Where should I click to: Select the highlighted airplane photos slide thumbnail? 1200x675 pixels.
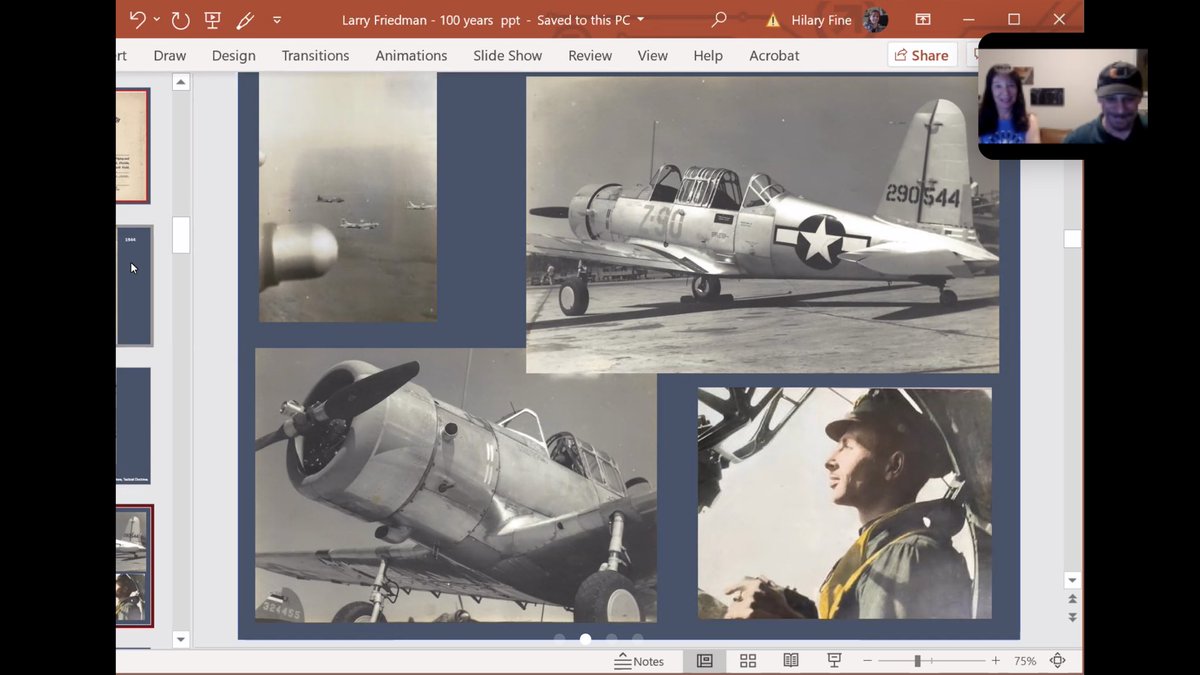click(134, 566)
